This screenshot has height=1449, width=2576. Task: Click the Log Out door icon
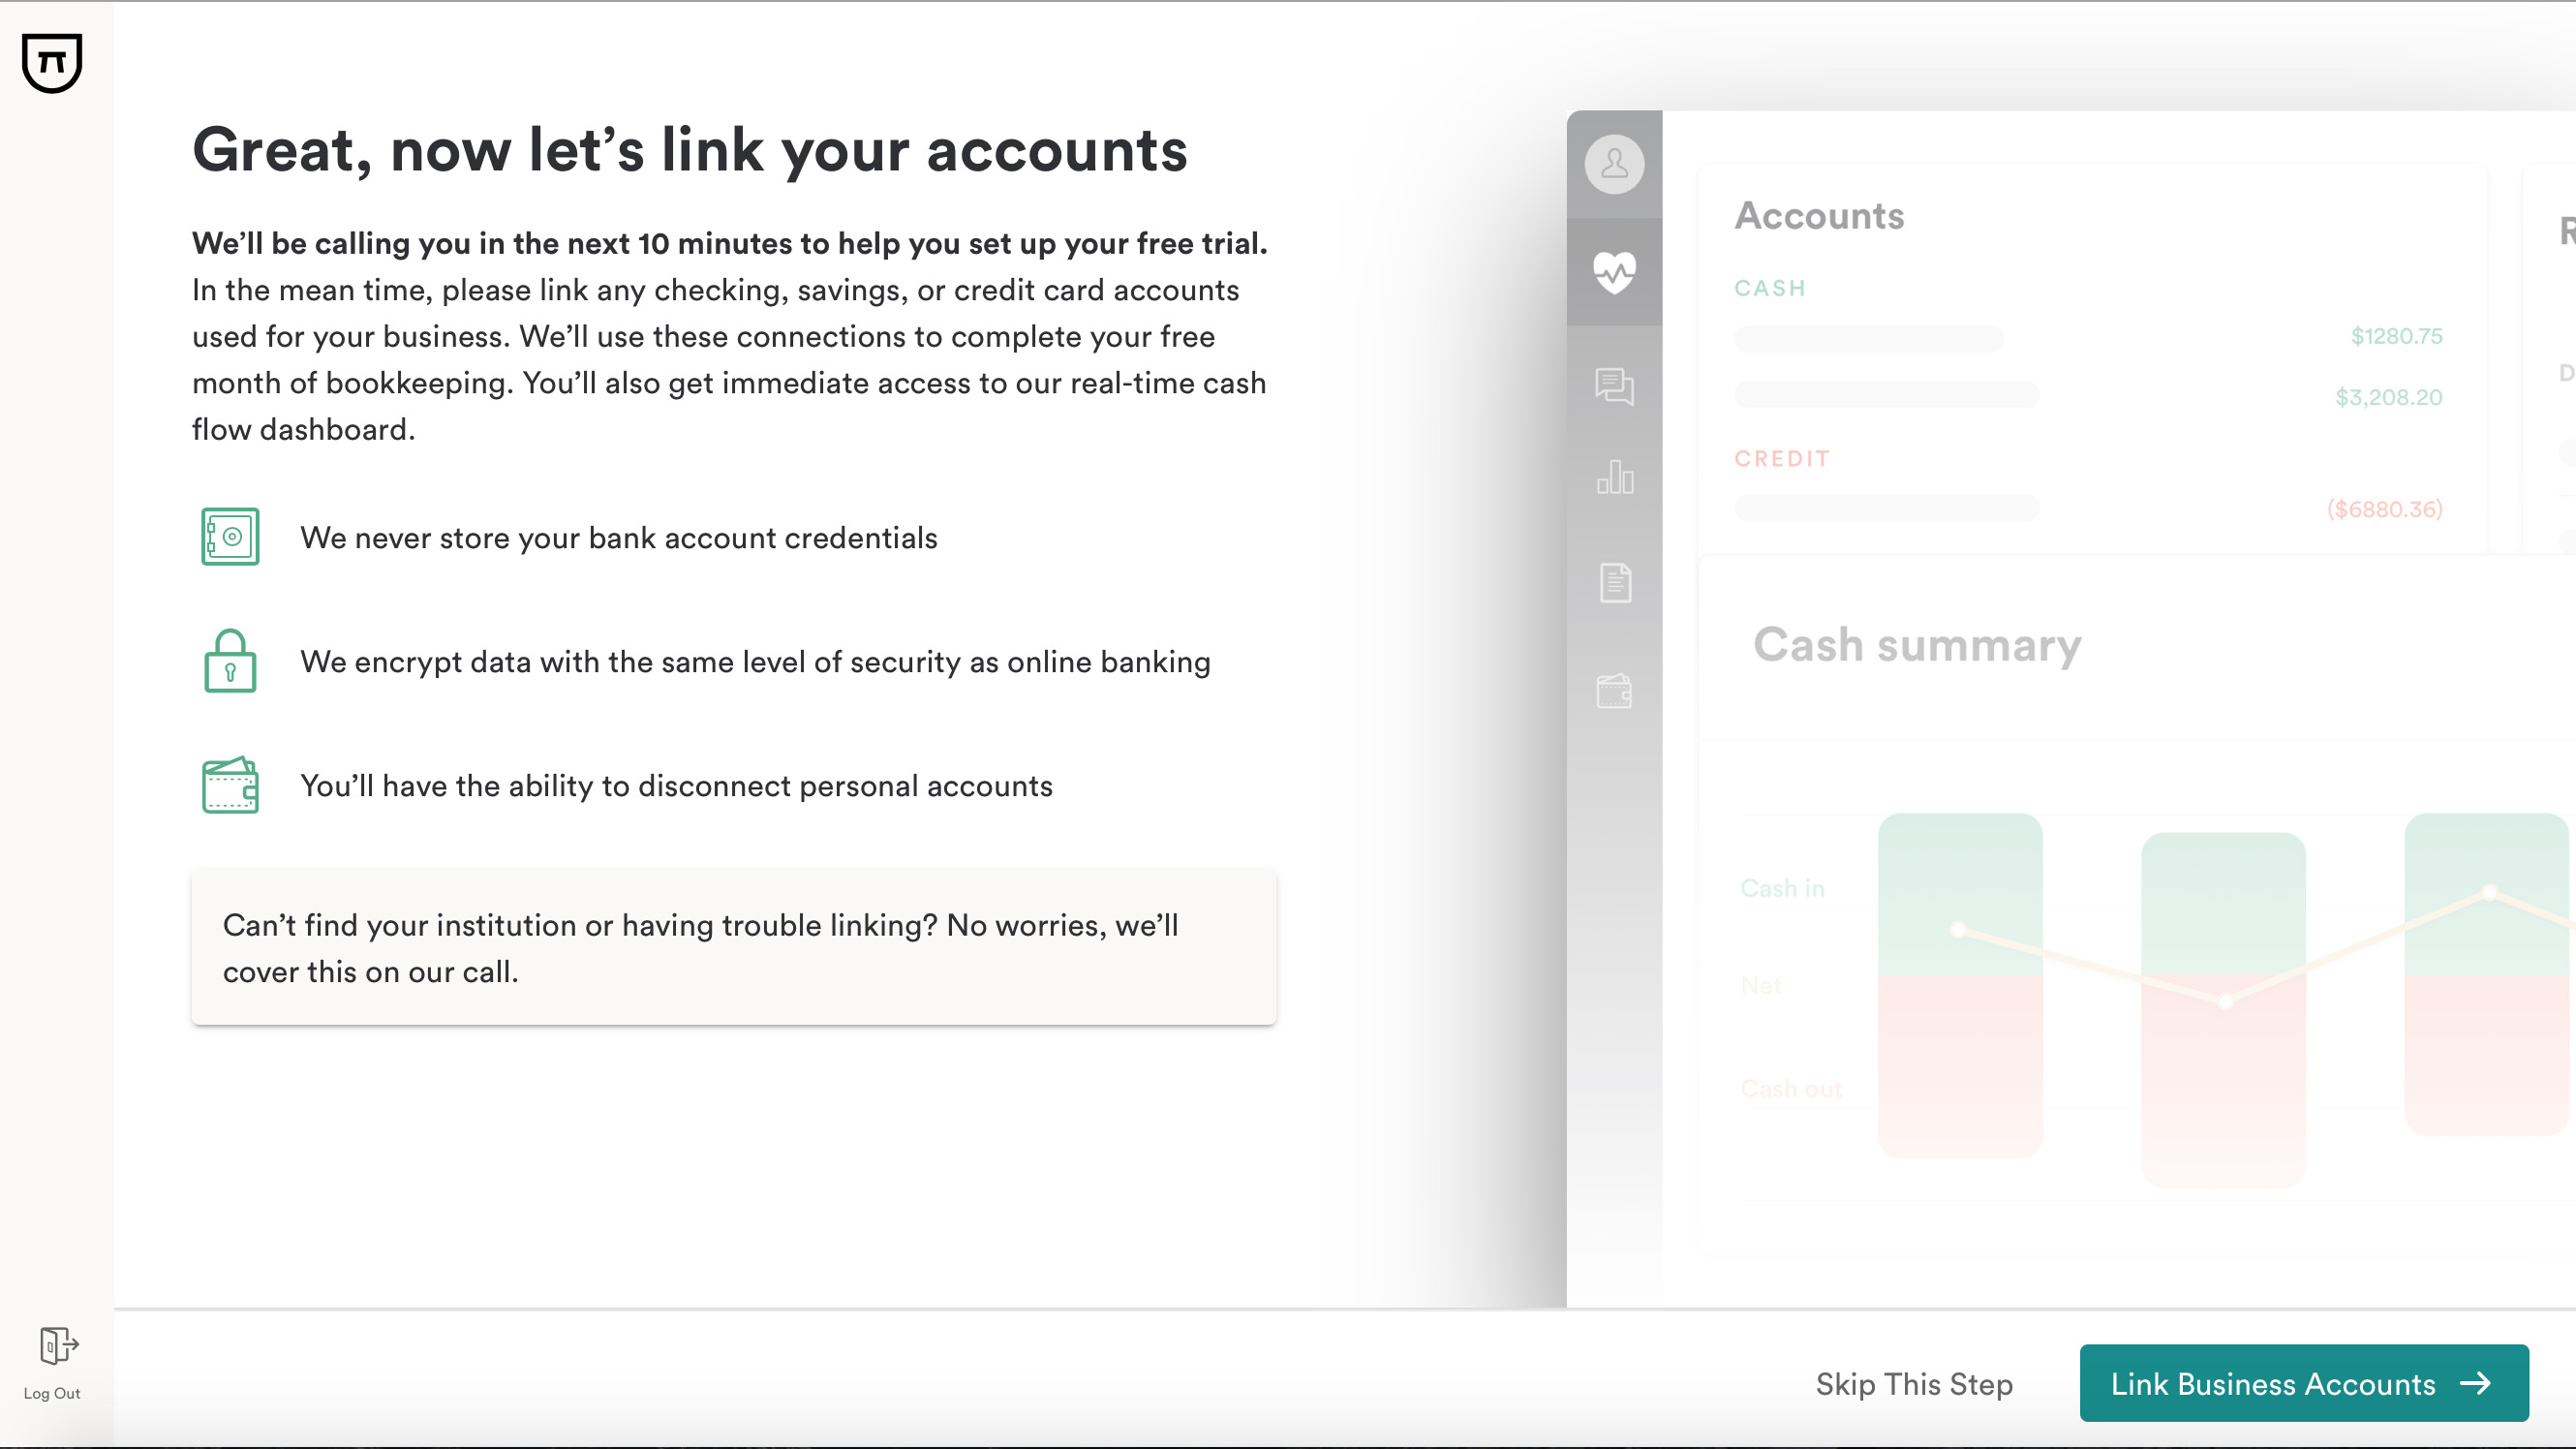pos(58,1345)
